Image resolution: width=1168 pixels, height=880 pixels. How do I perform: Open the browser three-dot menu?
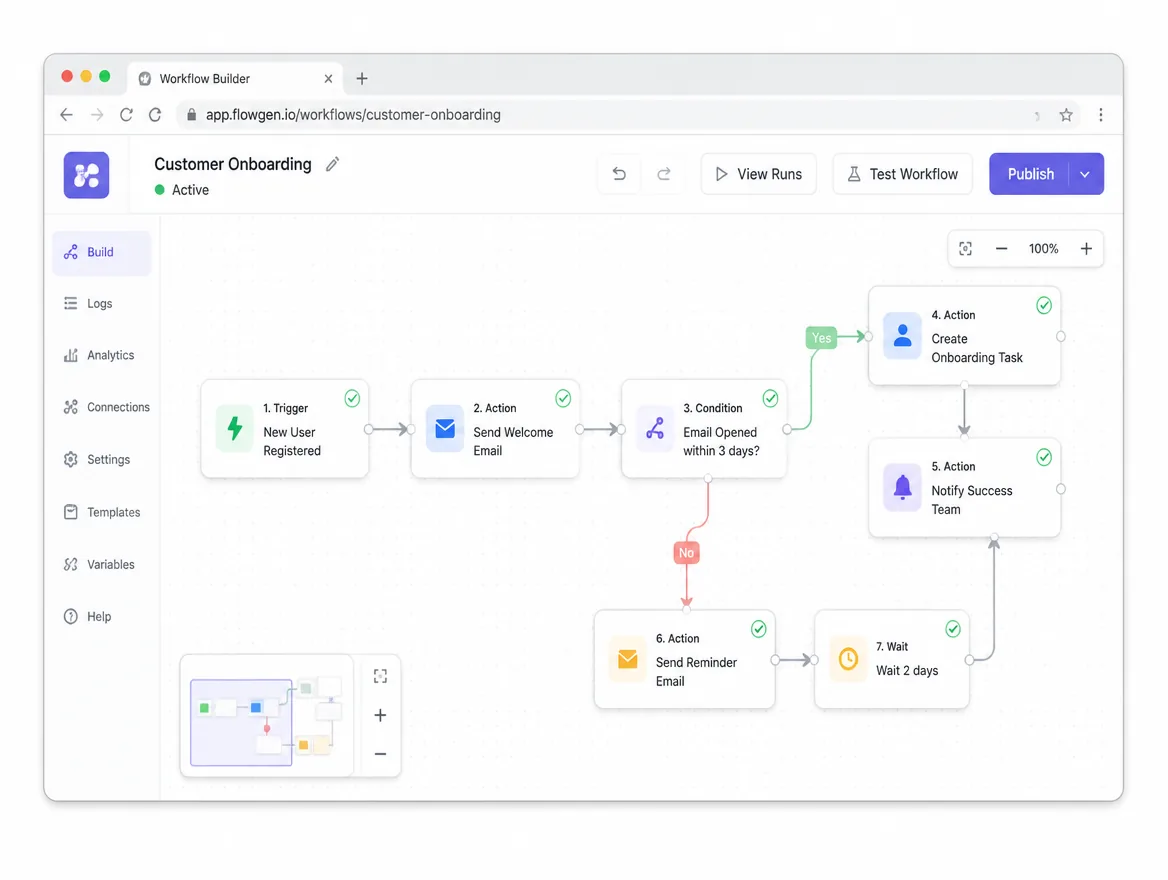tap(1100, 115)
